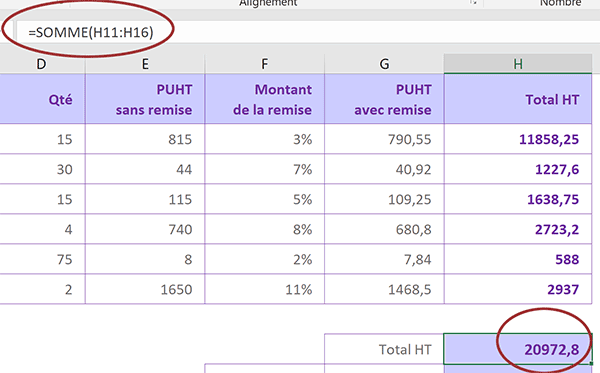This screenshot has height=373, width=600.
Task: Select column F header
Action: coord(264,64)
